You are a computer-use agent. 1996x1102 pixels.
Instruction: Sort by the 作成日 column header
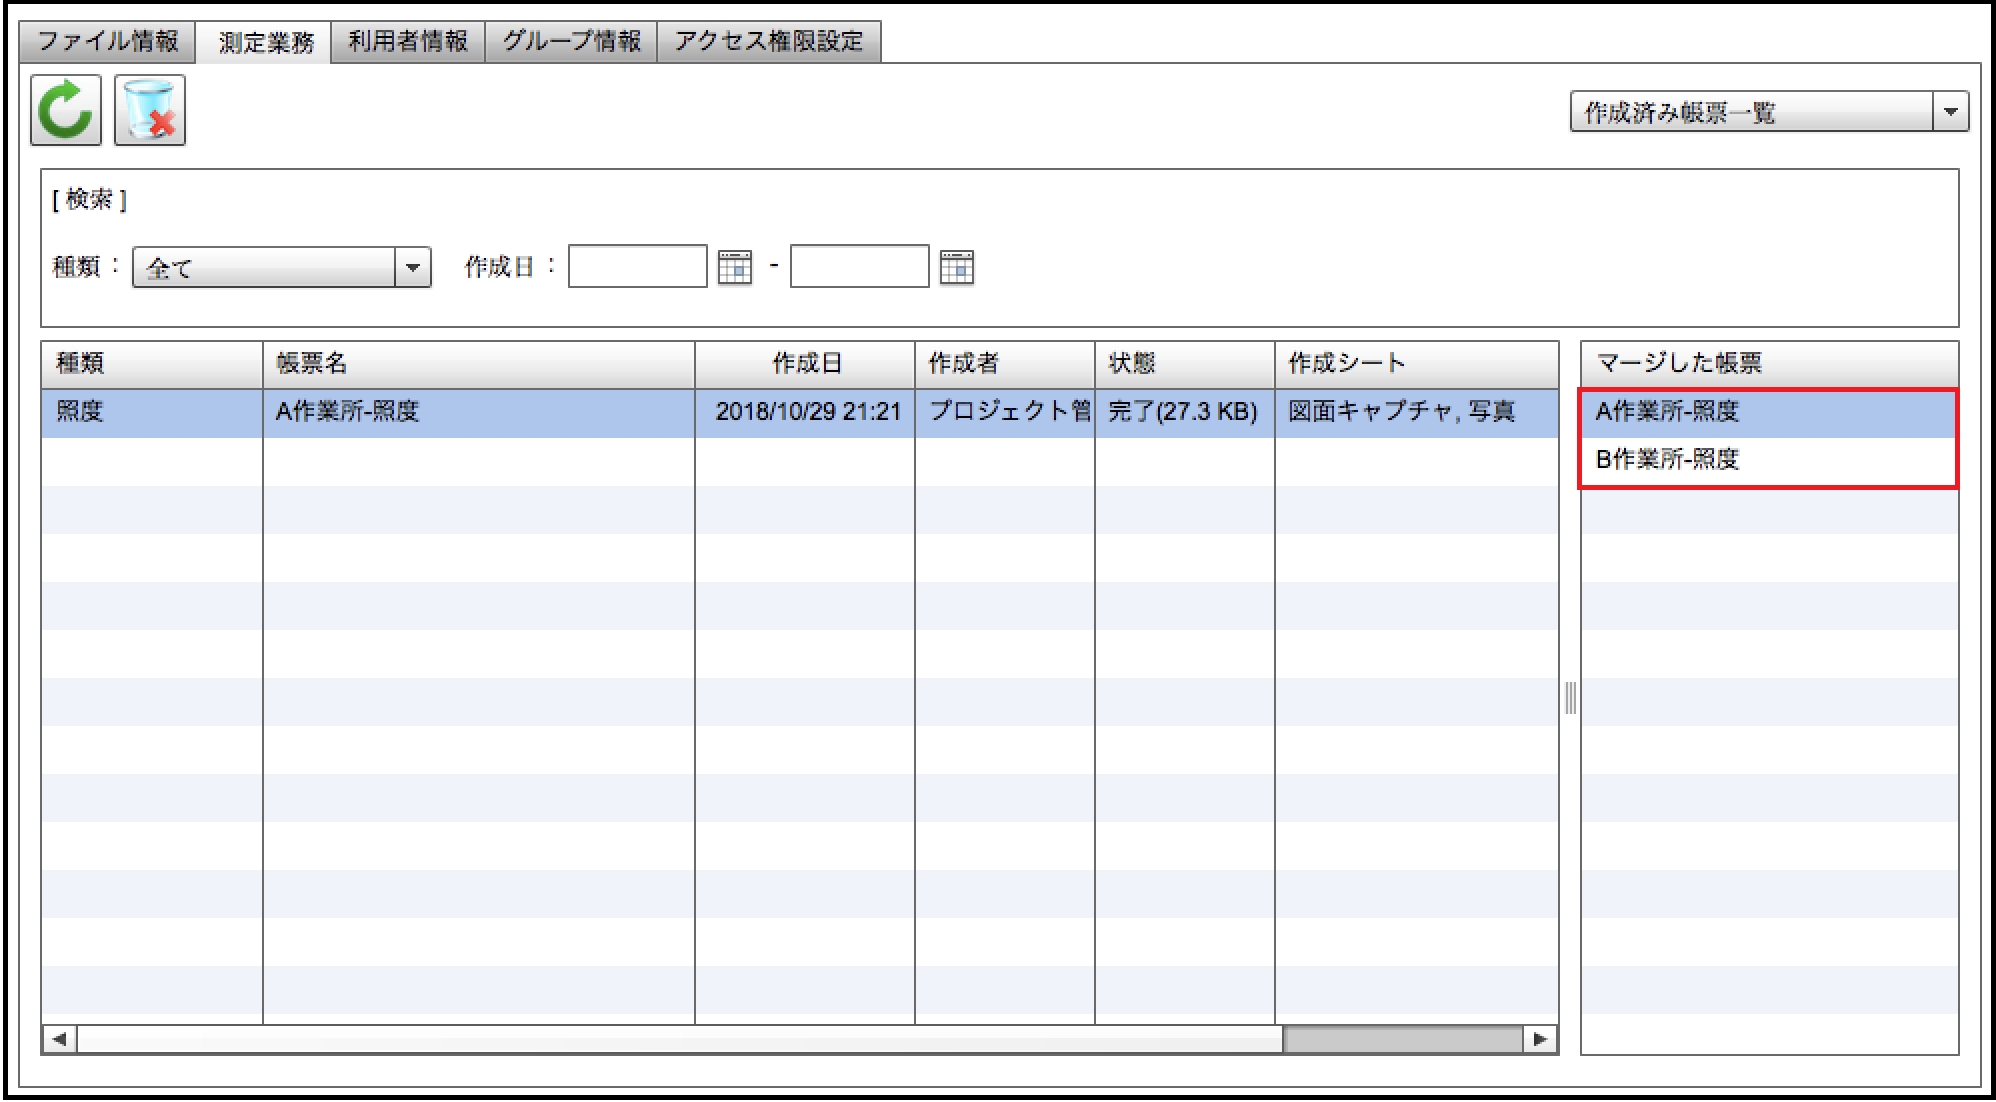coord(805,363)
